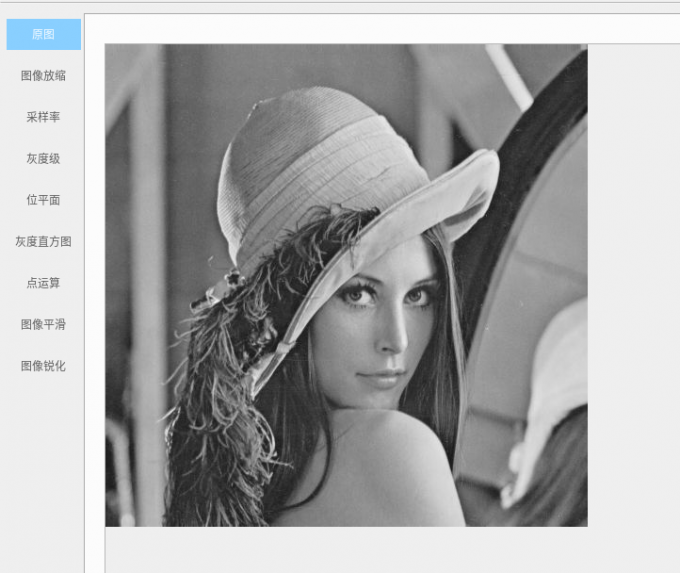Select the 原图 tab in sidebar
Image resolution: width=680 pixels, height=573 pixels.
click(x=43, y=34)
